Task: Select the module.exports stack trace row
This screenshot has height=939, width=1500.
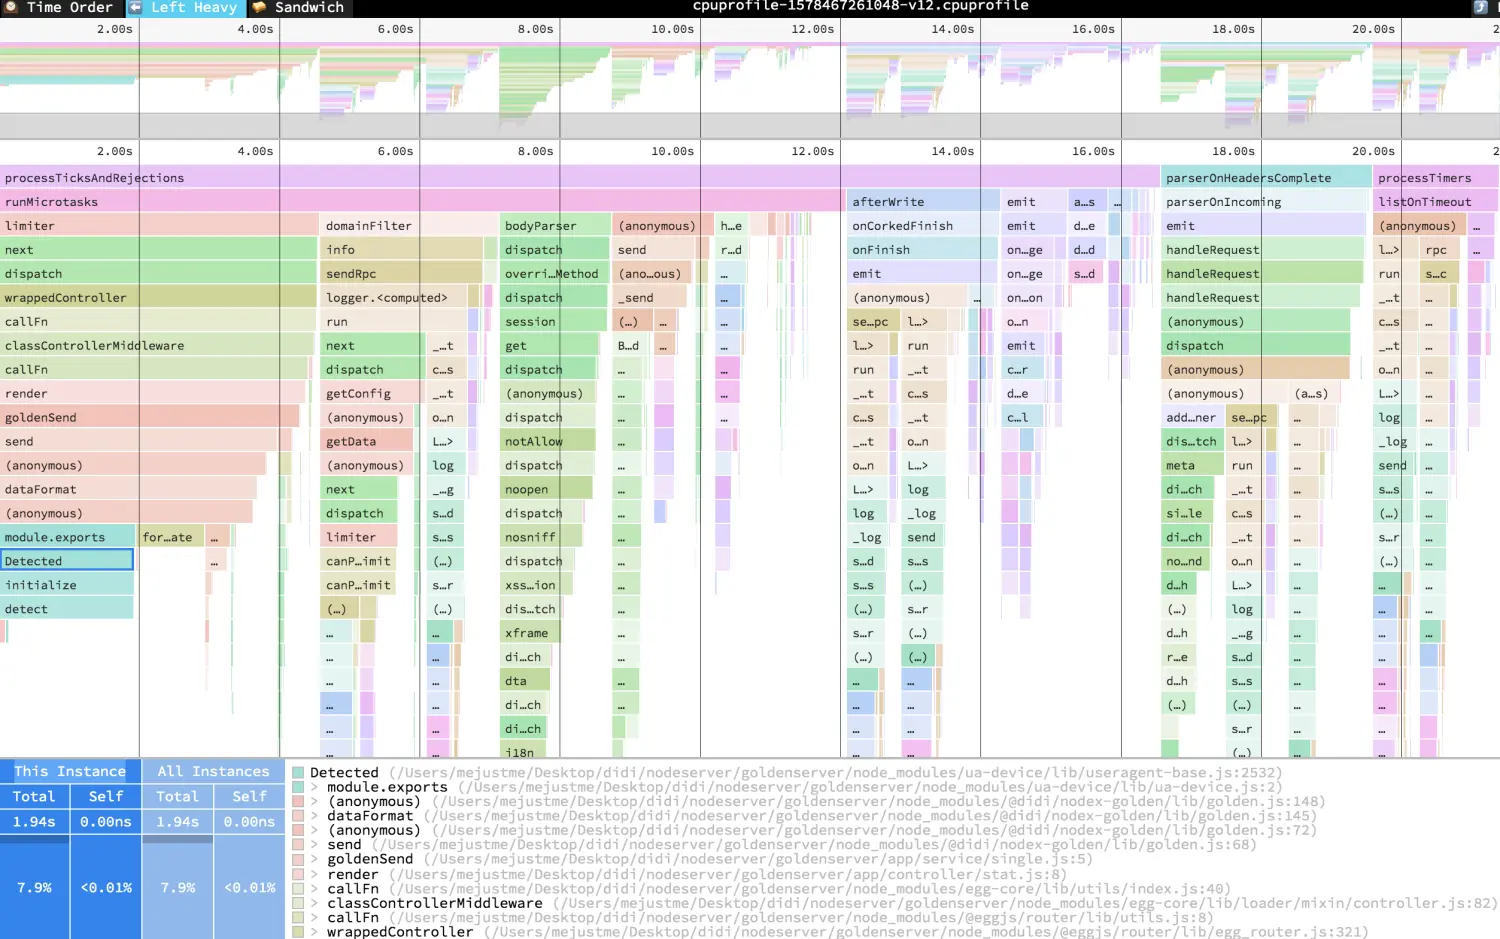Action: (x=787, y=787)
